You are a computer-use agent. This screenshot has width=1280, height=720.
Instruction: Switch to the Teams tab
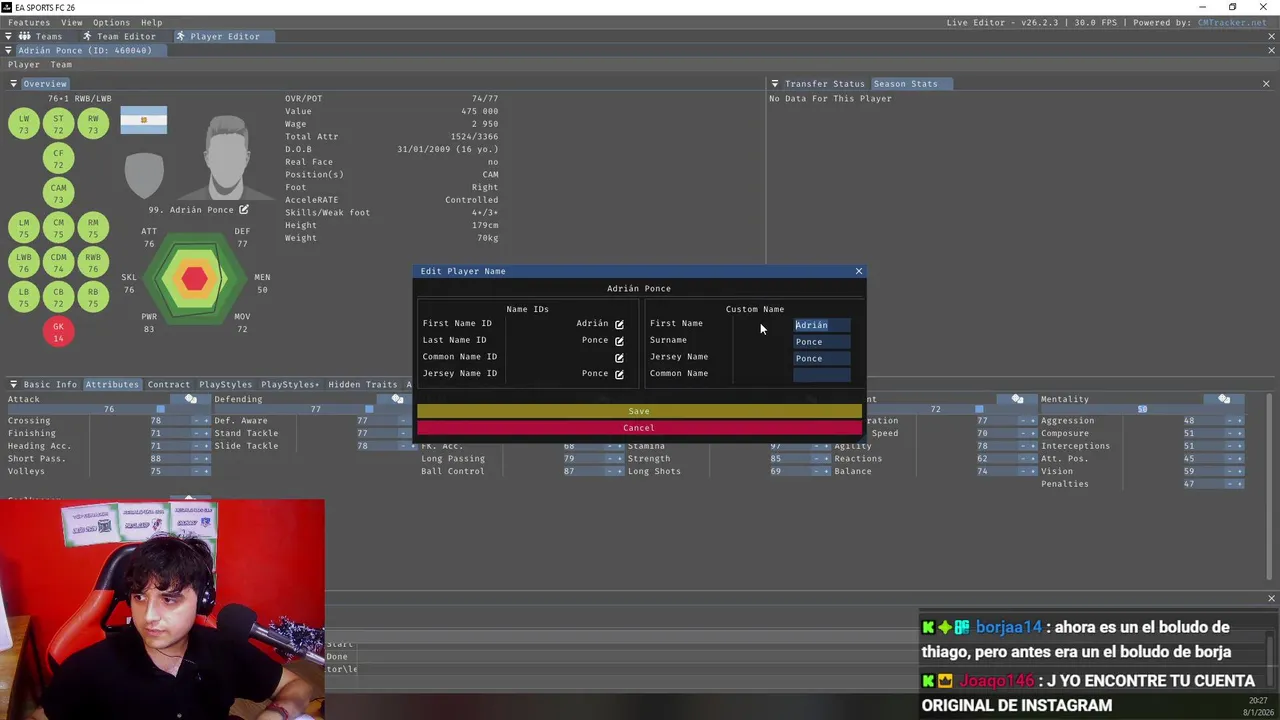point(42,36)
